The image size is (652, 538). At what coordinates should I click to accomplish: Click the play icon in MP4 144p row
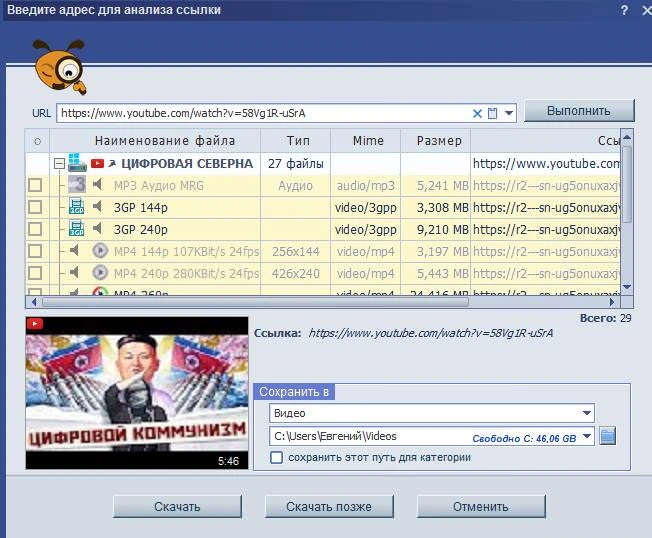click(100, 251)
